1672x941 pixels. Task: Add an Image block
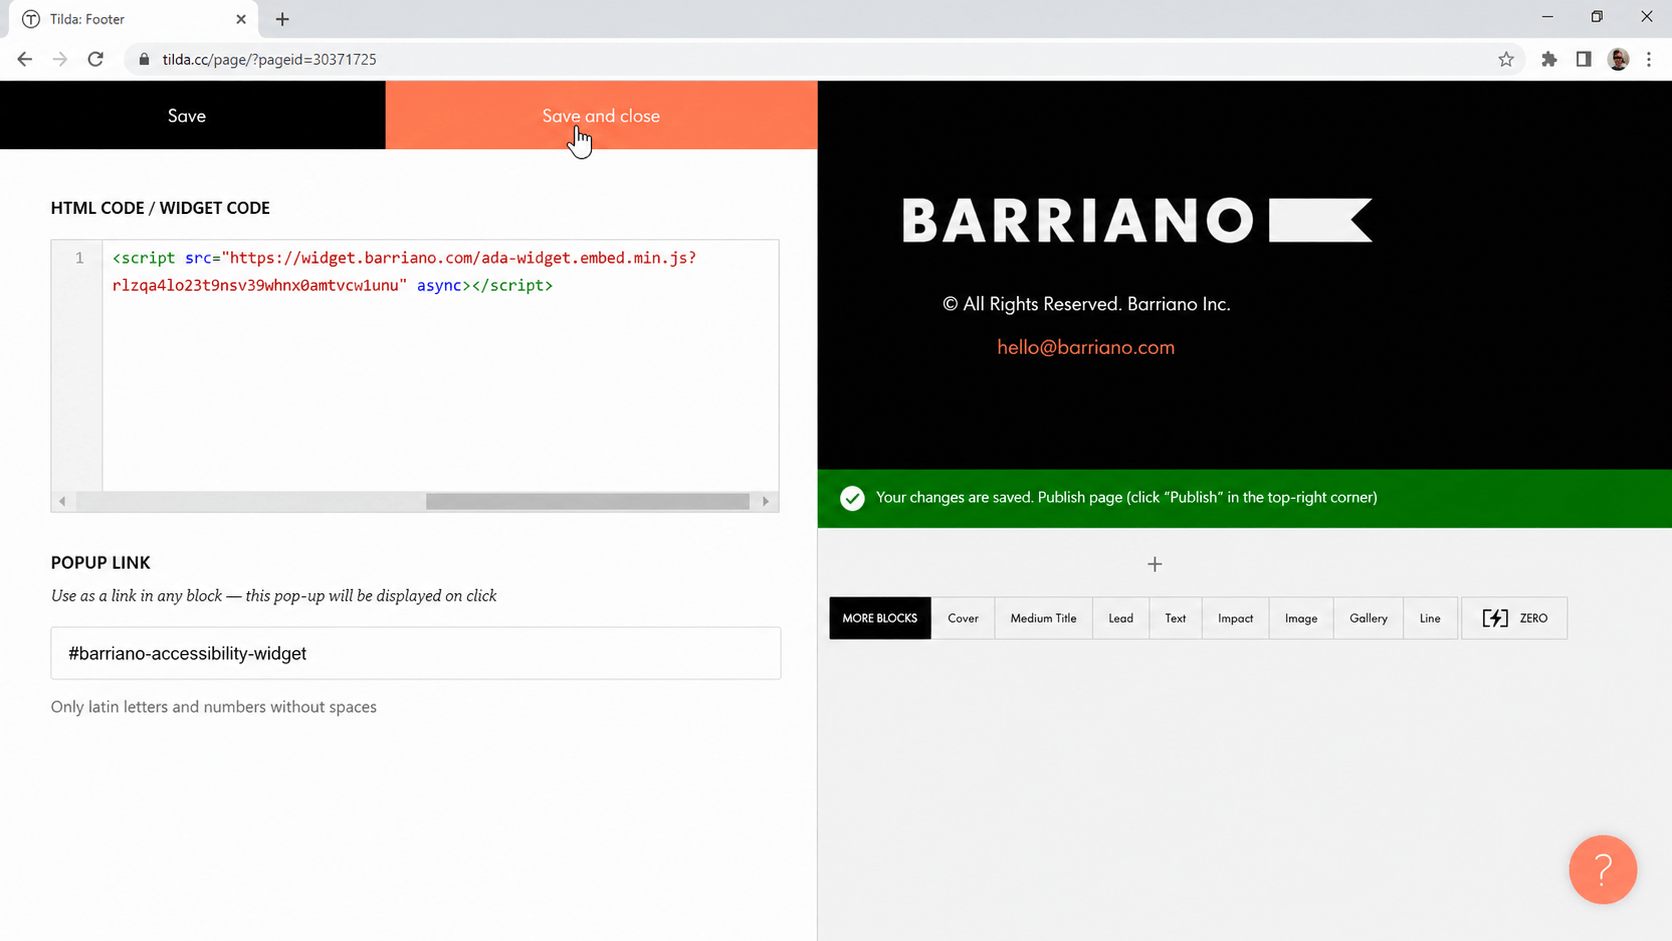click(1301, 618)
